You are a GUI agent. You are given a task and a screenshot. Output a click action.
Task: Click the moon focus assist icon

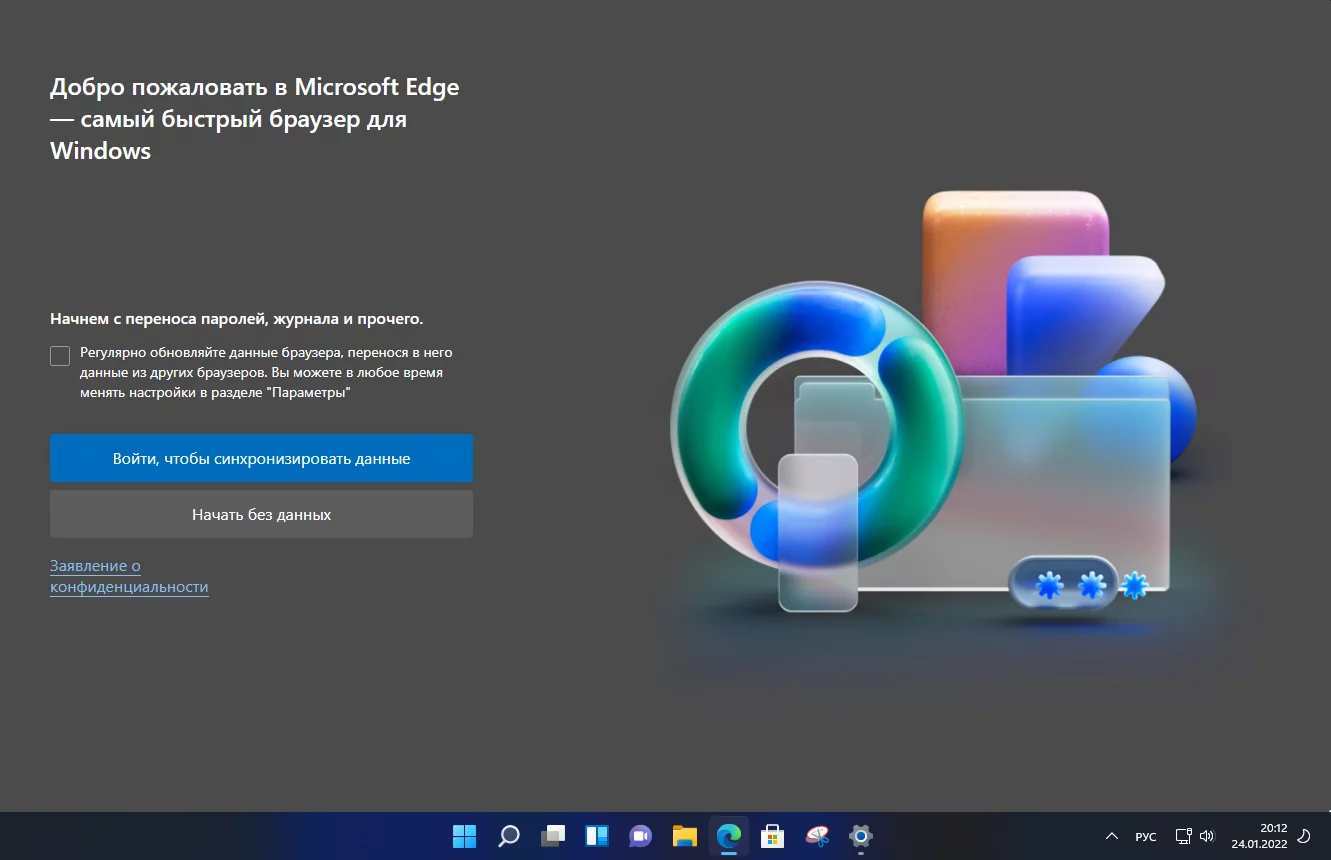click(x=1304, y=836)
